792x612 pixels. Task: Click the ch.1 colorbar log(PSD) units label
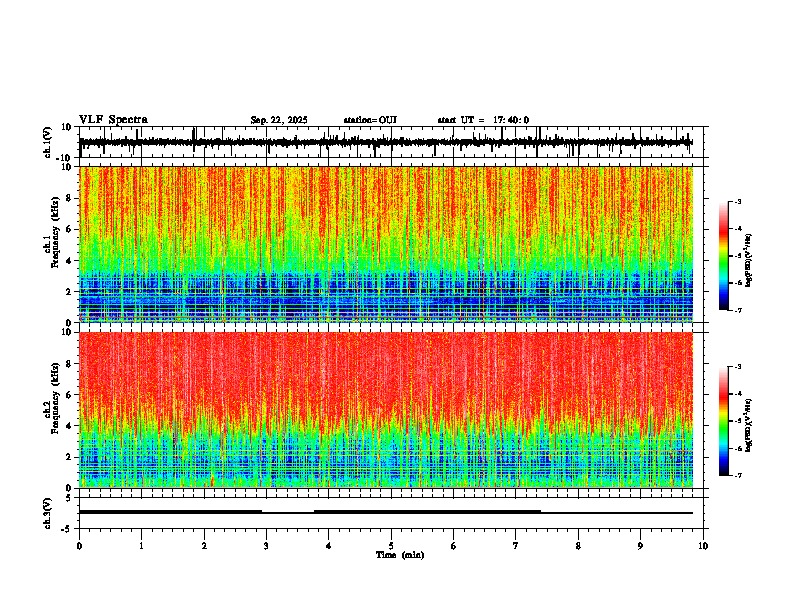(749, 261)
